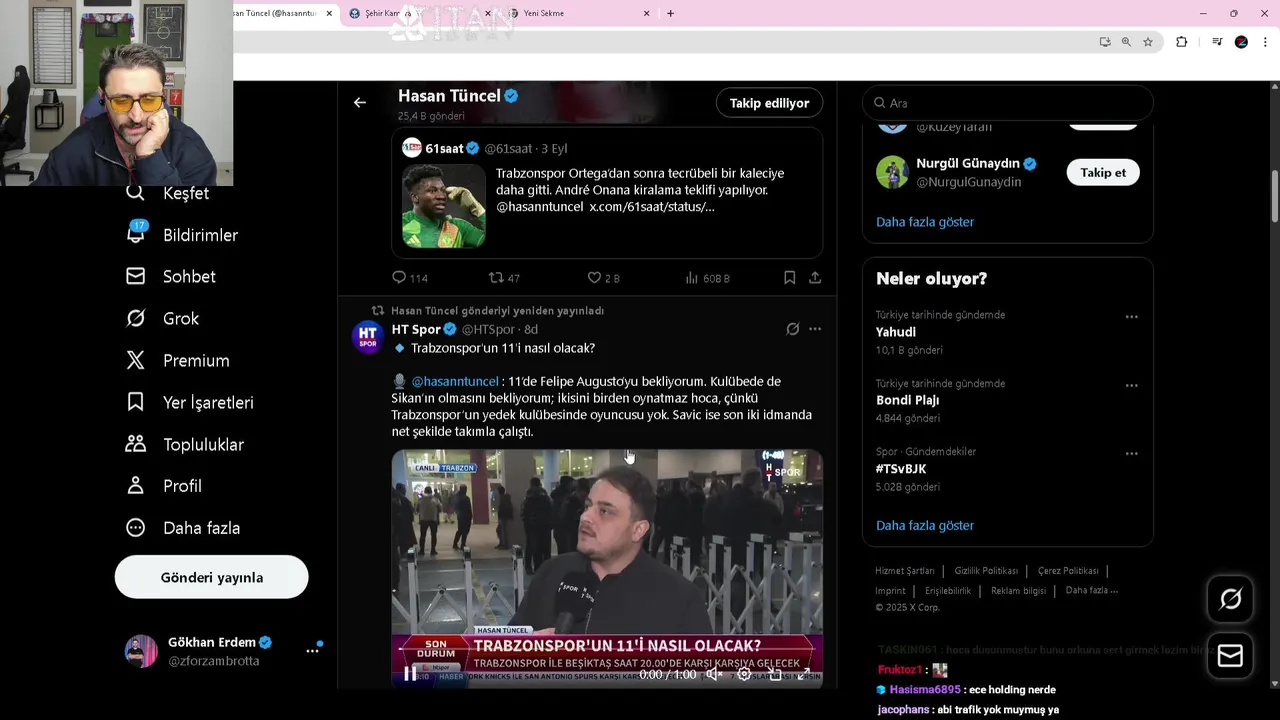The height and width of the screenshot is (720, 1280).
Task: Open more options for #TSvBJK trend
Action: click(x=1131, y=454)
